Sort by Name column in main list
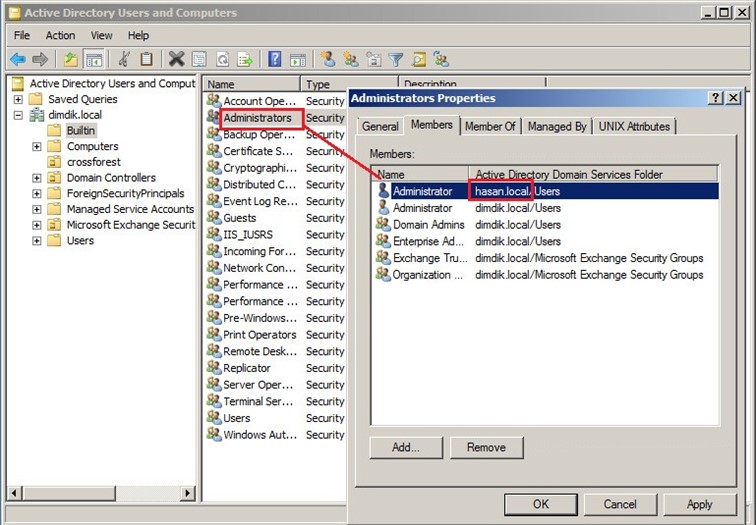The height and width of the screenshot is (525, 756). coord(252,84)
